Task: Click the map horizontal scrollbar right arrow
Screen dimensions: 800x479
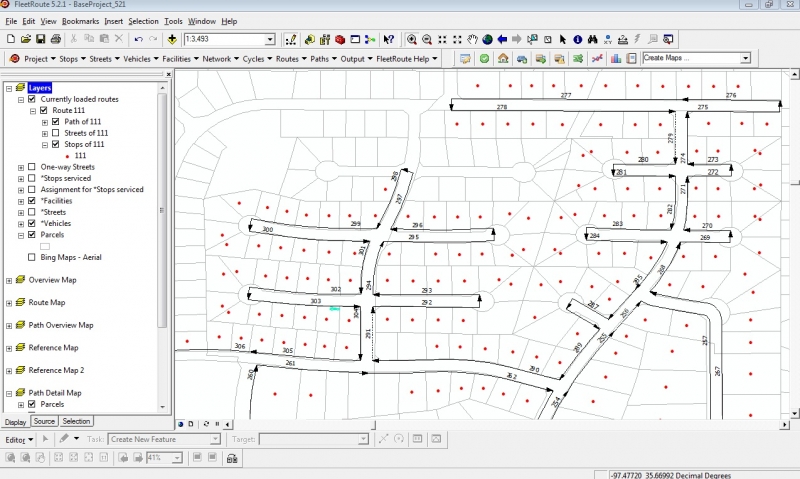Action: (784, 424)
